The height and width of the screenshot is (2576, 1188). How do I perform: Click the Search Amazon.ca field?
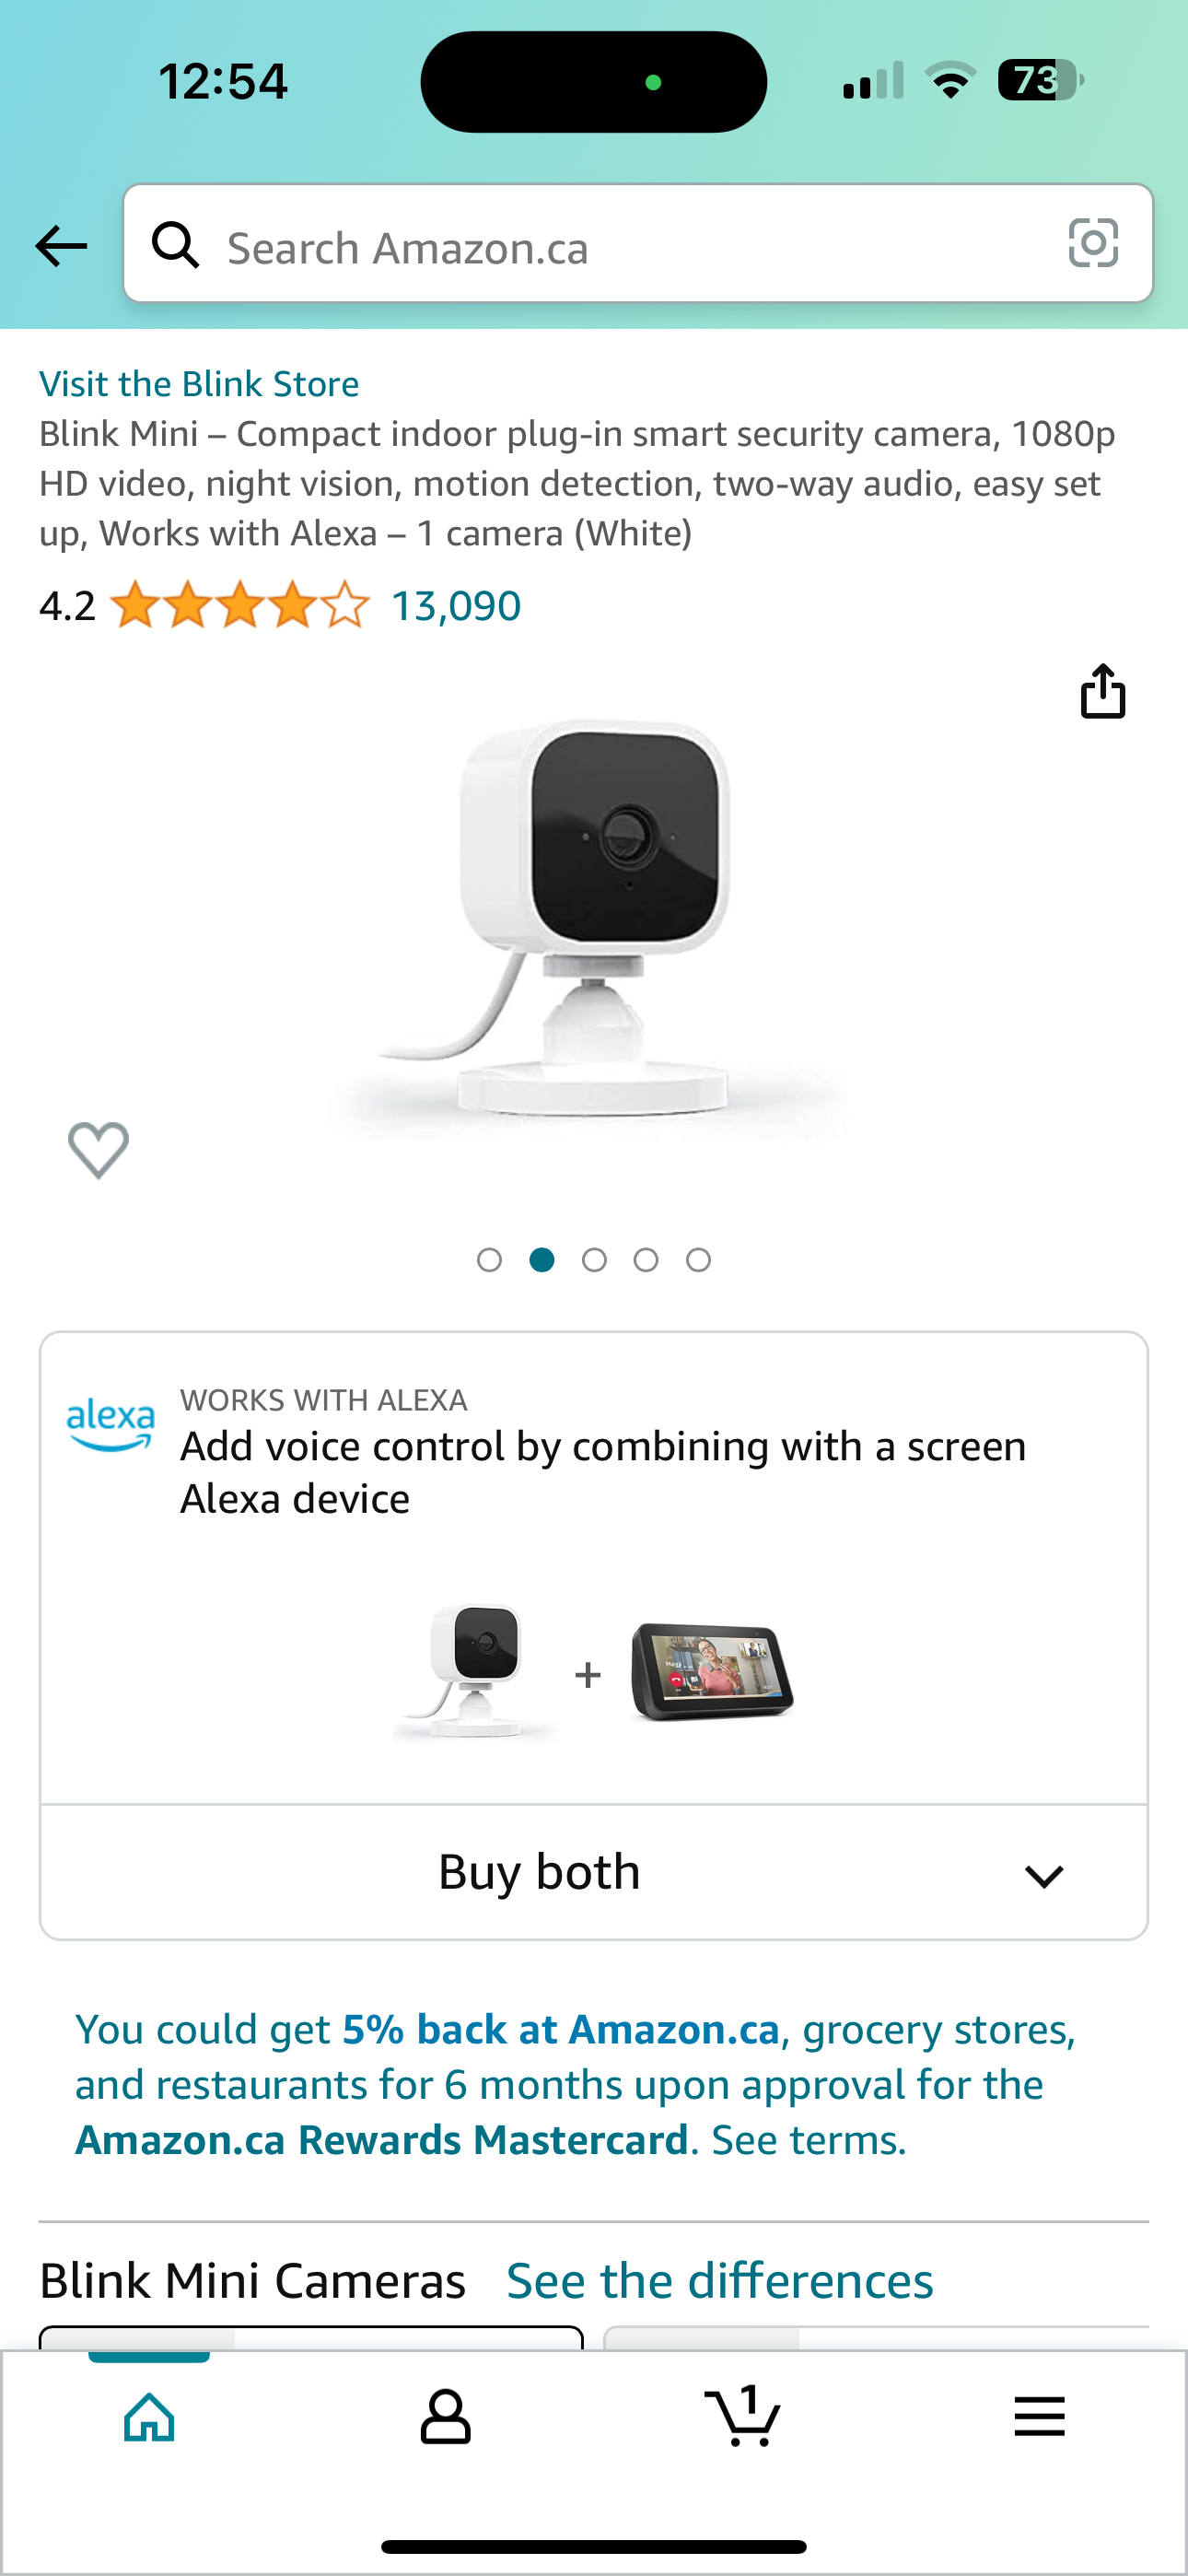638,243
